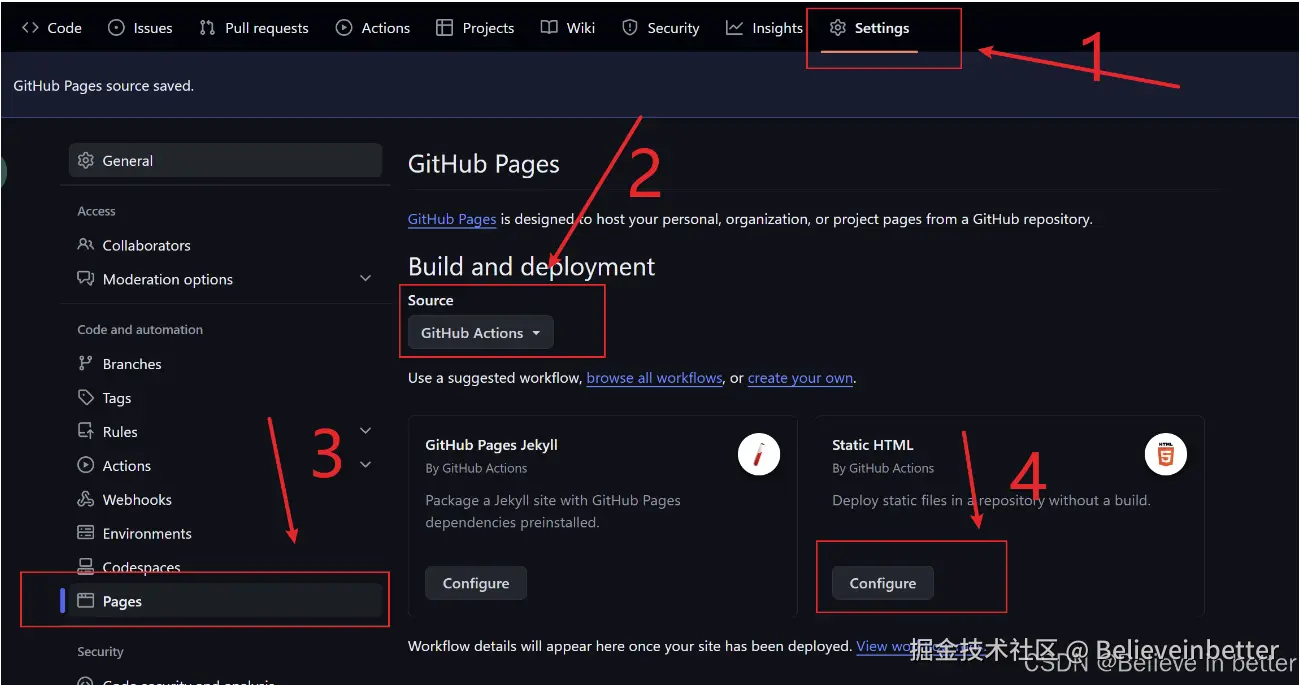1300x685 pixels.
Task: Click the browse all workflows link
Action: click(x=655, y=378)
